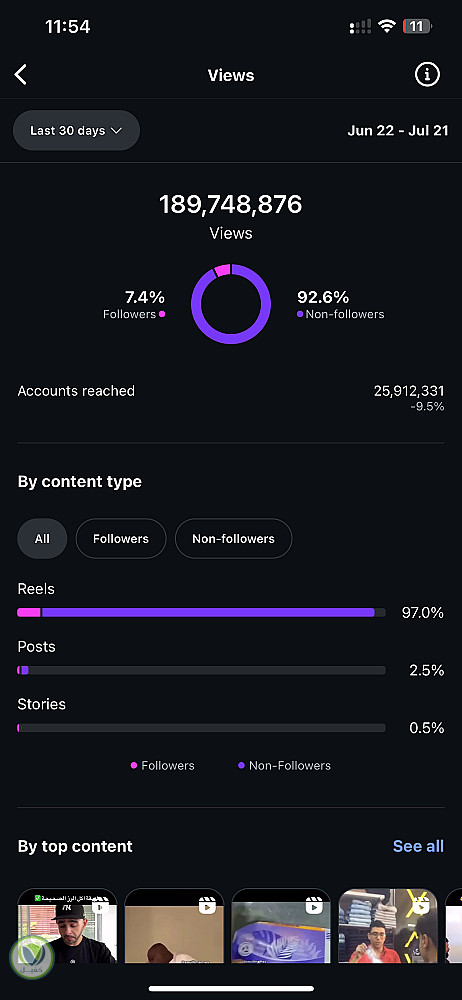Open the info icon for Views
Viewport: 462px width, 1000px height.
428,75
